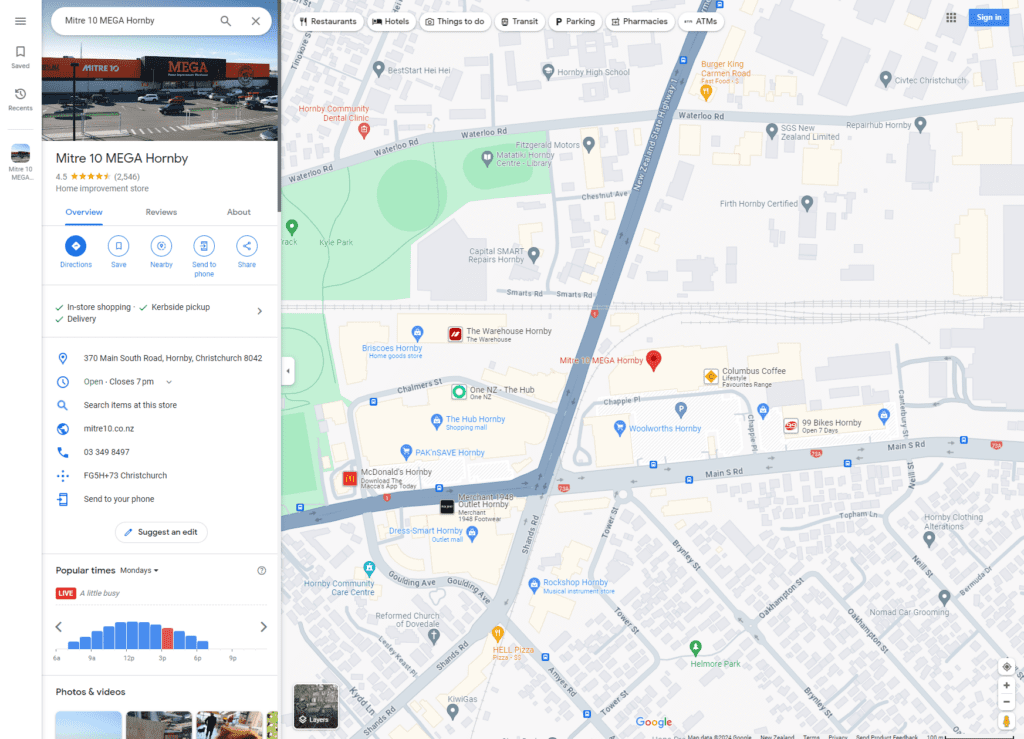Viewport: 1024px width, 739px height.
Task: Save this place to a list
Action: point(118,252)
